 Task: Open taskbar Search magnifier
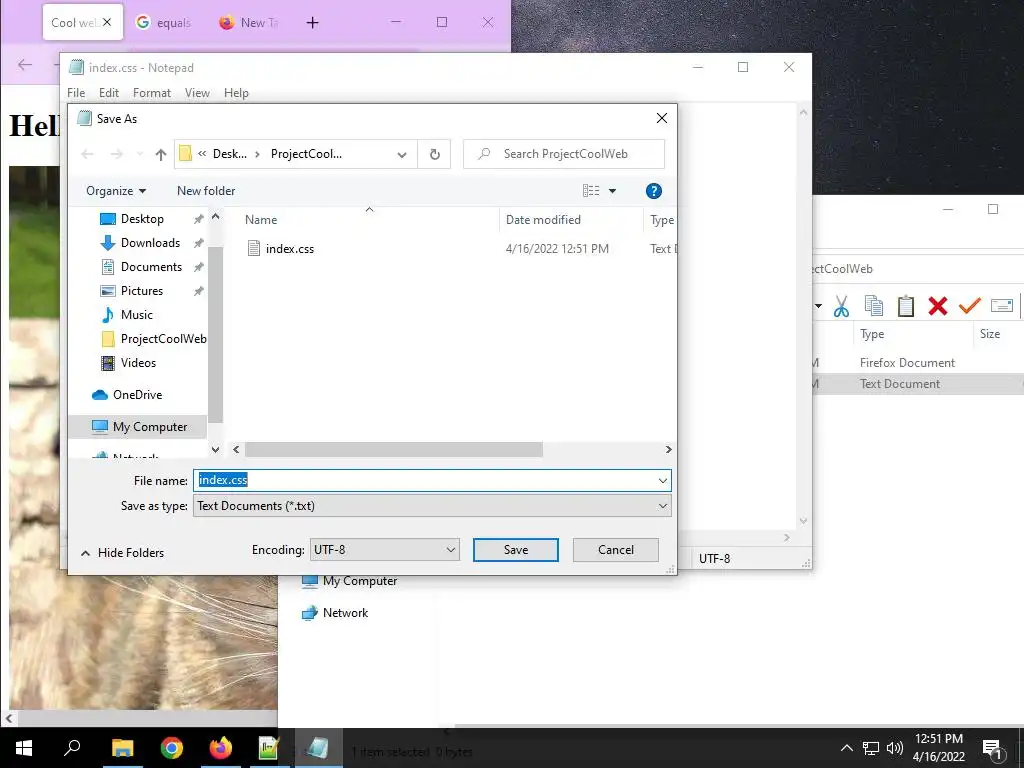tap(72, 748)
